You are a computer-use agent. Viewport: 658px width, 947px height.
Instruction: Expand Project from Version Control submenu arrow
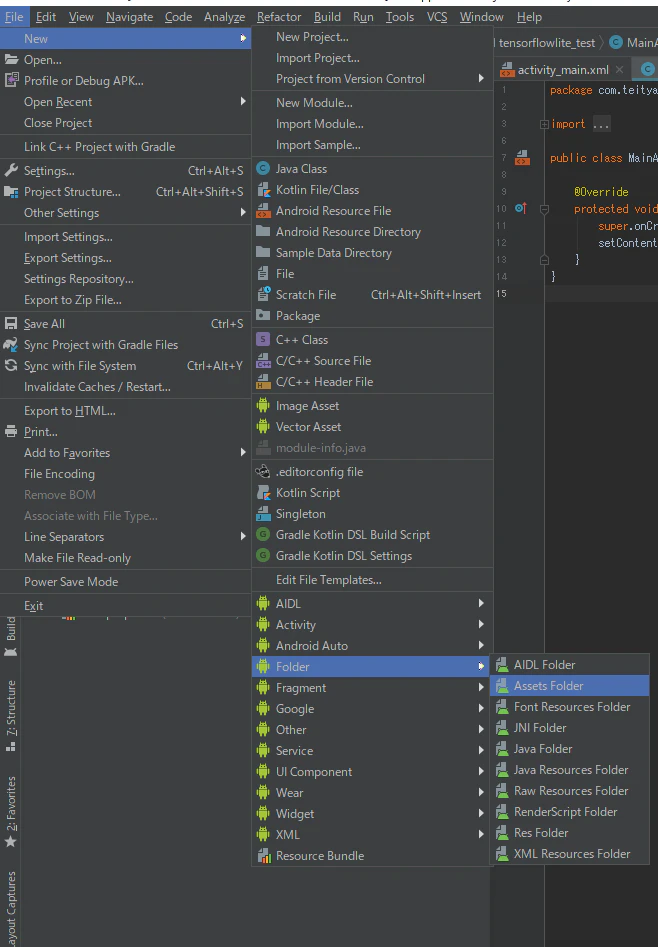click(481, 79)
